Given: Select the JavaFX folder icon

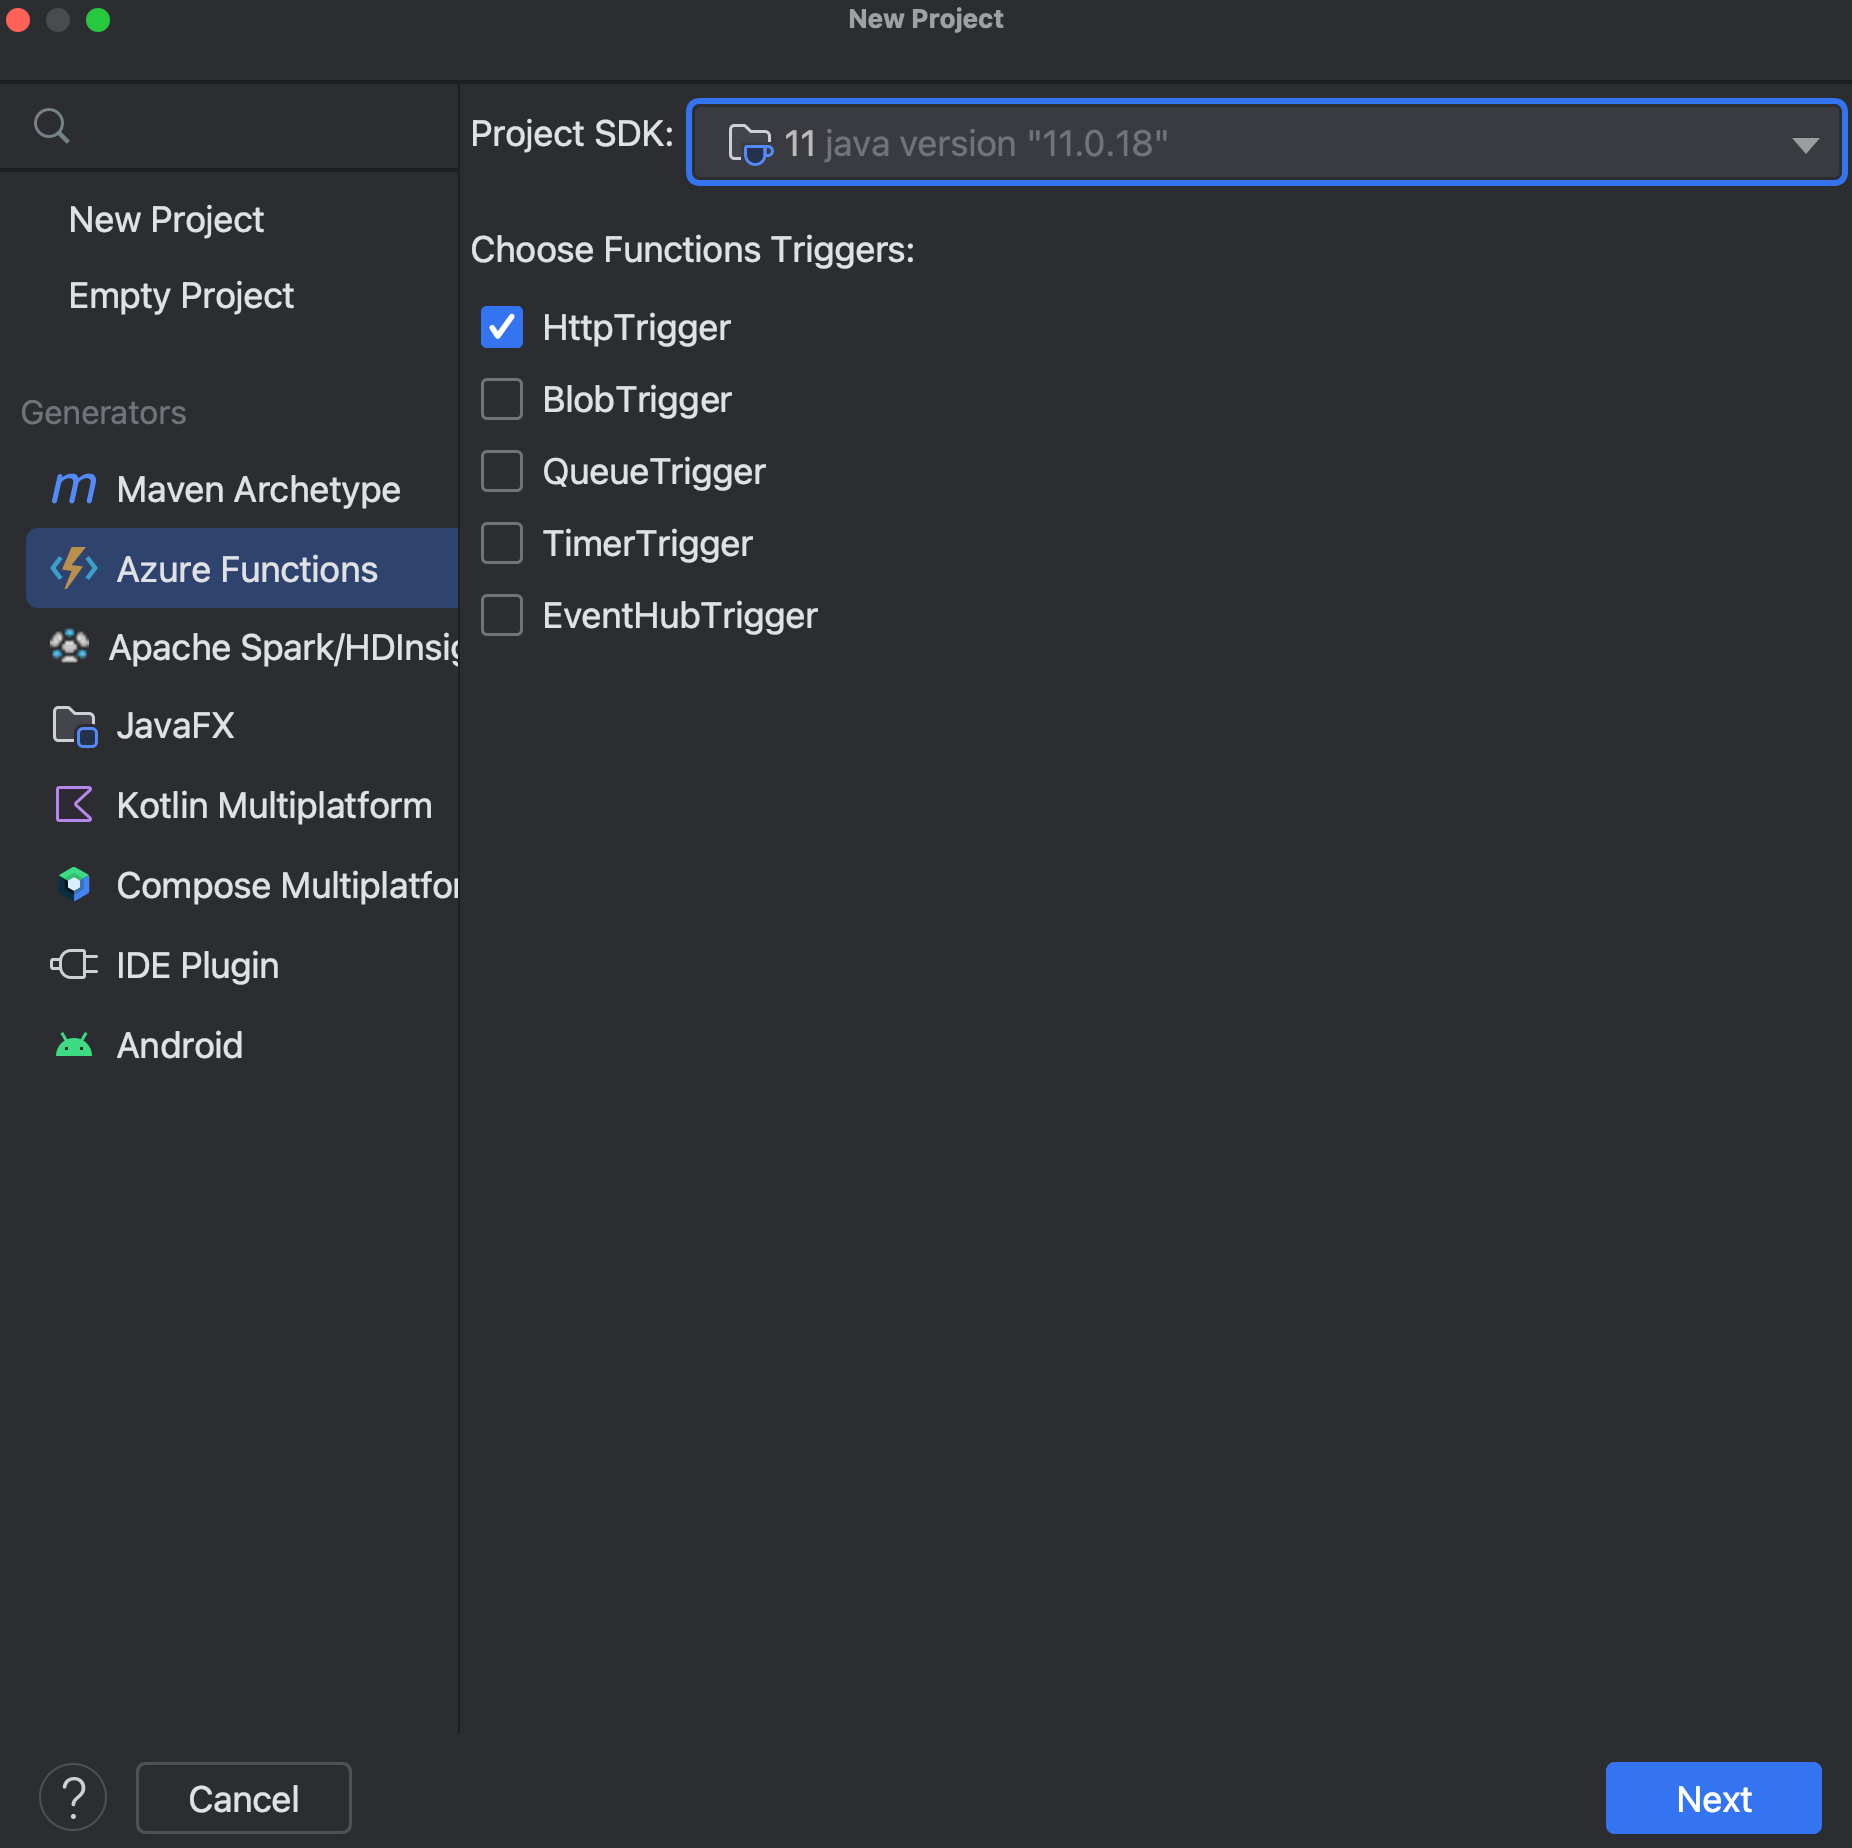Looking at the screenshot, I should tap(73, 725).
